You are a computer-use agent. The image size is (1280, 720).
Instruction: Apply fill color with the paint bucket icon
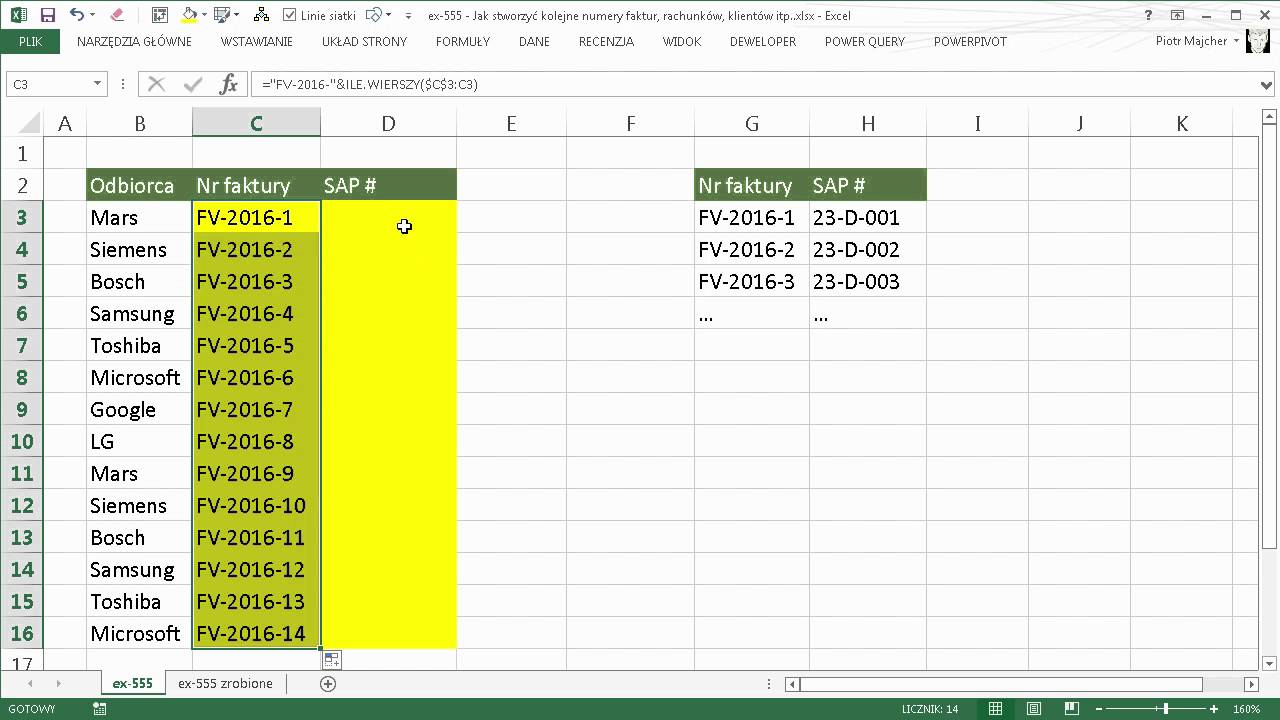coord(188,15)
